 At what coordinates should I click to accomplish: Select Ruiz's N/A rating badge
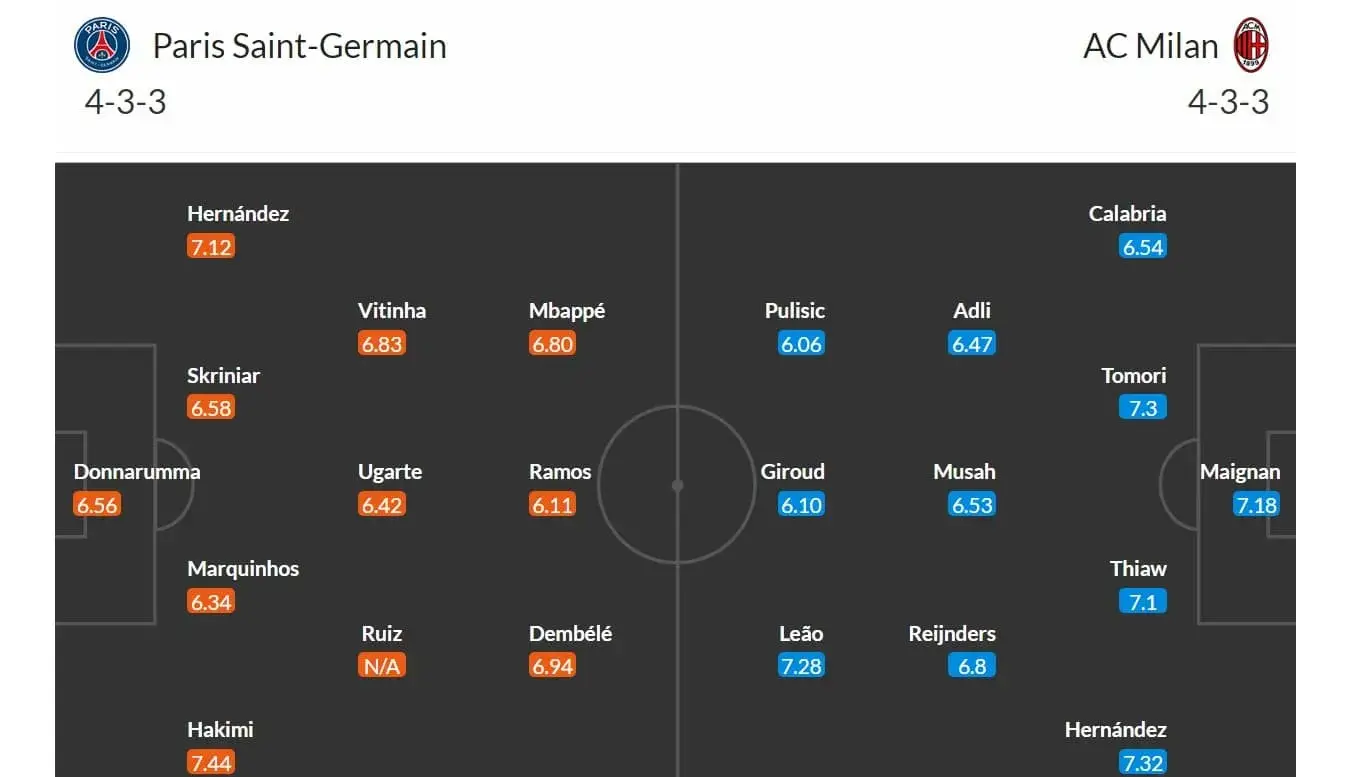tap(382, 666)
